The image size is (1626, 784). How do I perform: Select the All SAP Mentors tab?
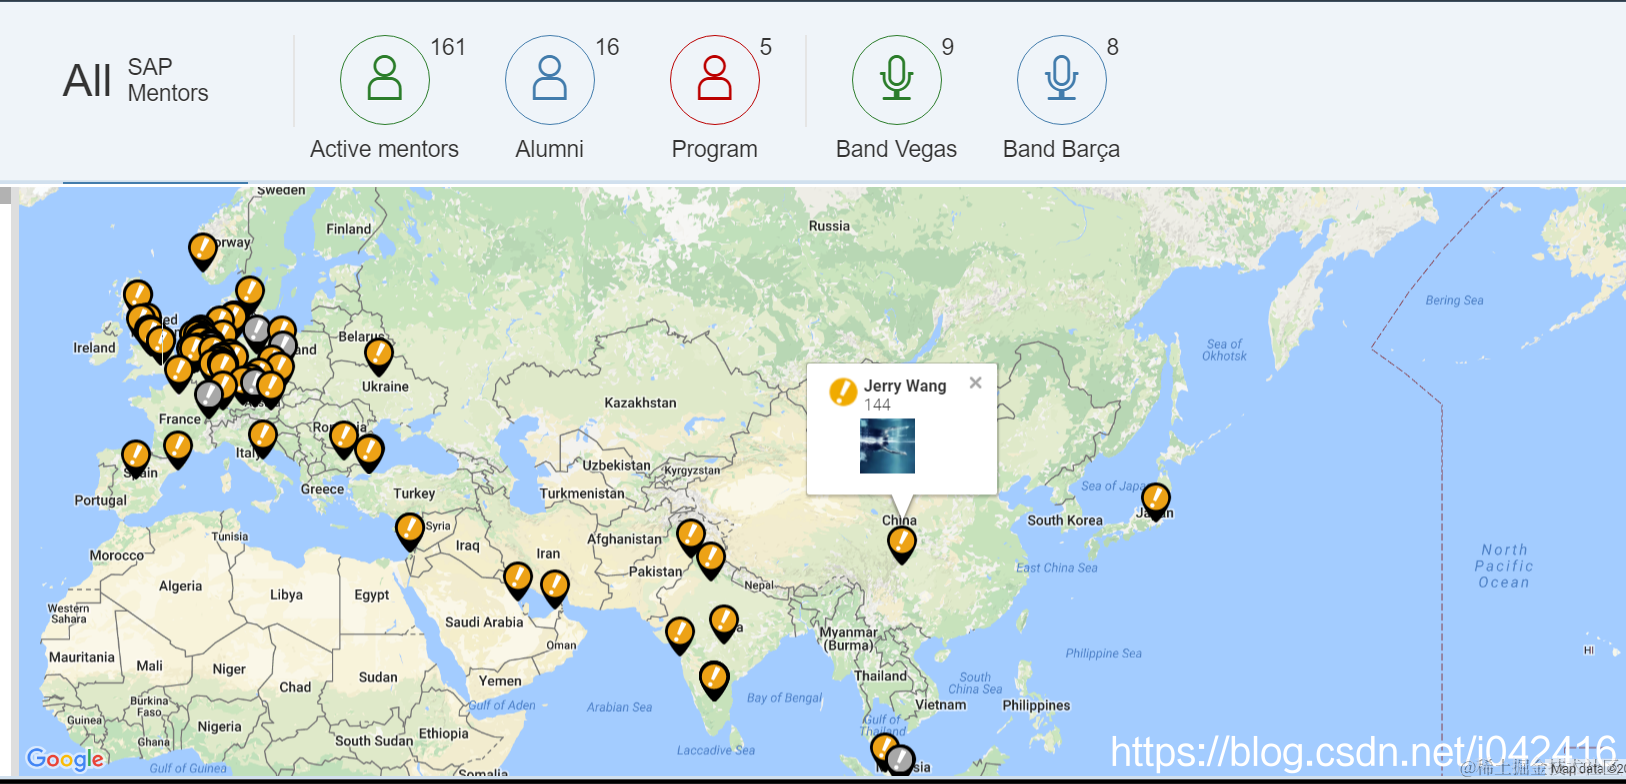pos(136,80)
